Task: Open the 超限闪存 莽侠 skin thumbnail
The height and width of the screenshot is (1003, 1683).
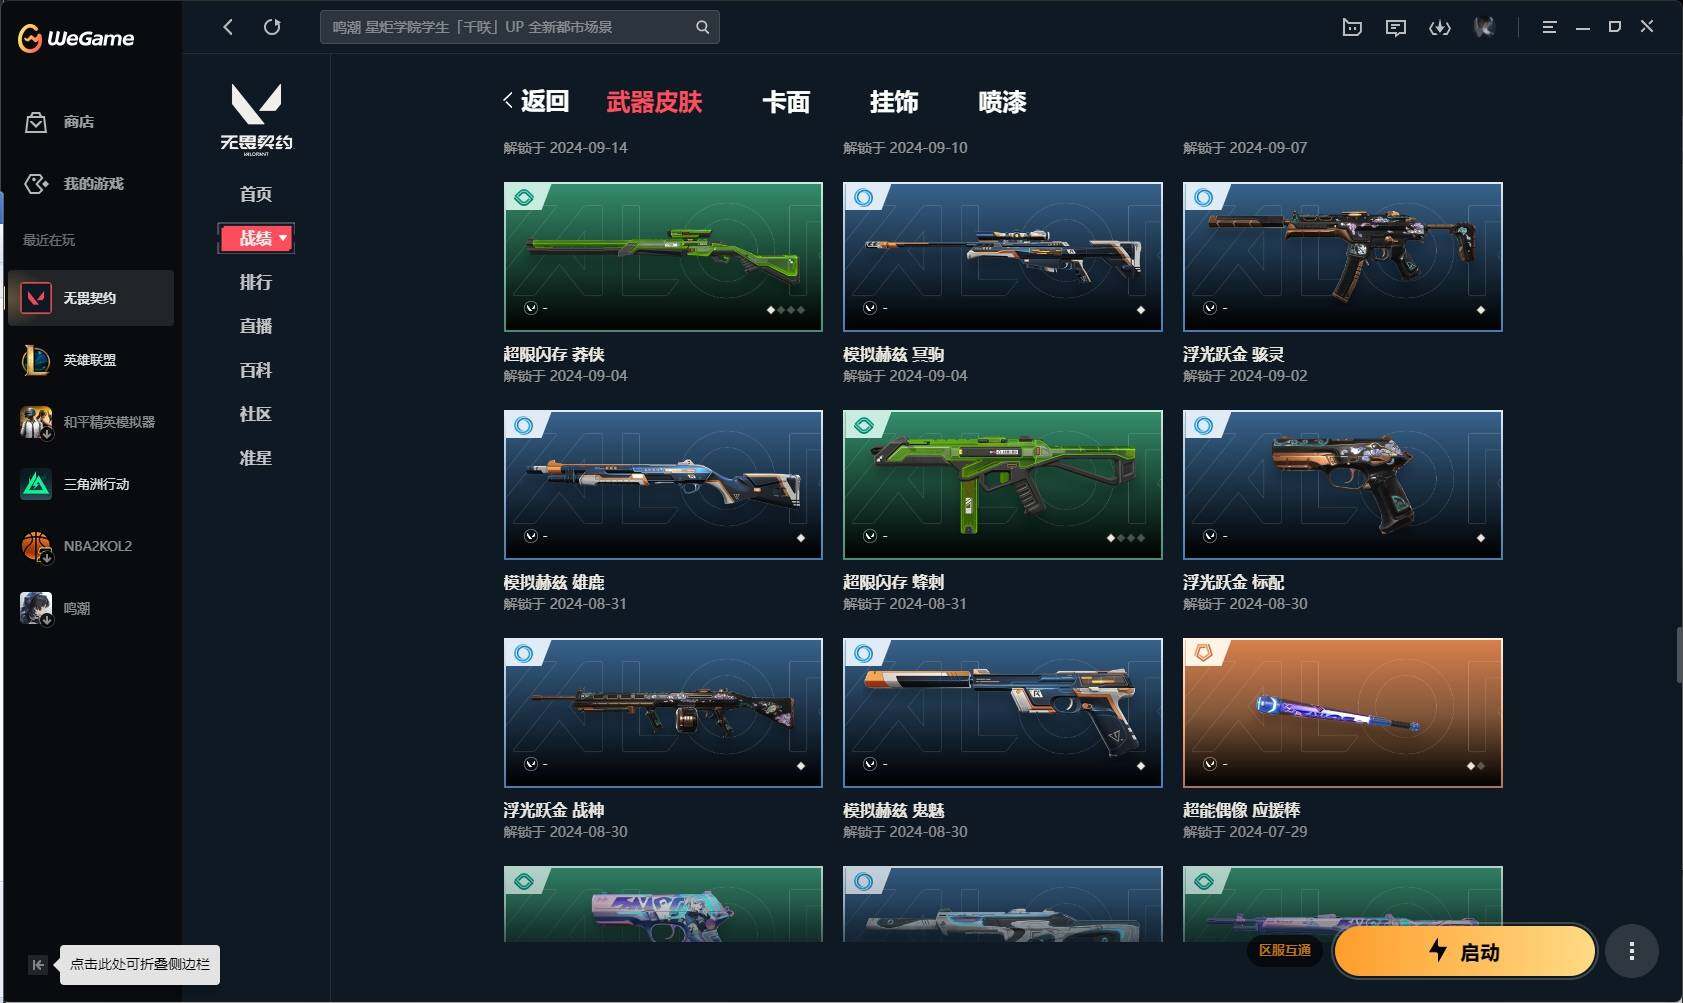Action: point(663,256)
